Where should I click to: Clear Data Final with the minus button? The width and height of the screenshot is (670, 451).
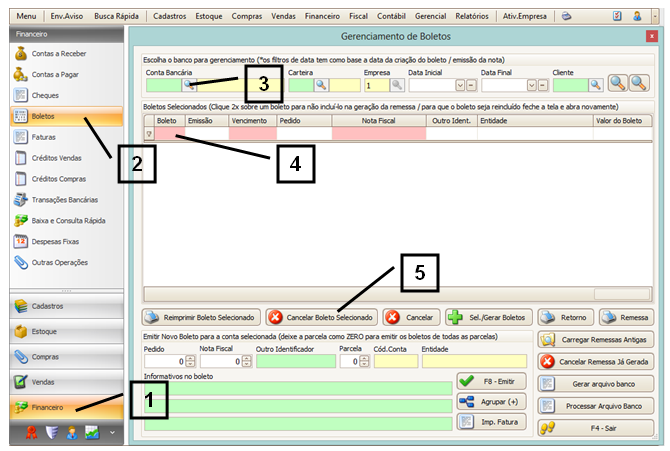543,85
